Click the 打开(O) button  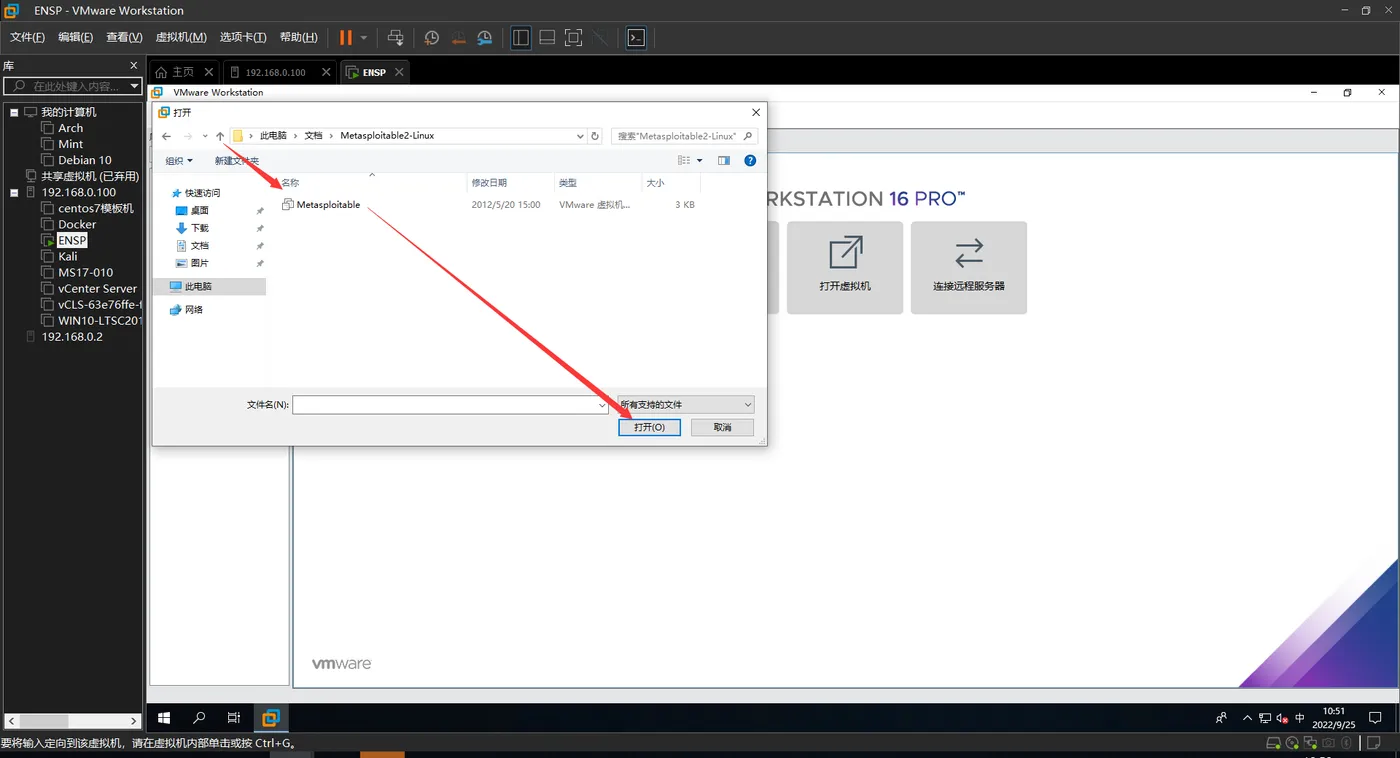click(649, 427)
